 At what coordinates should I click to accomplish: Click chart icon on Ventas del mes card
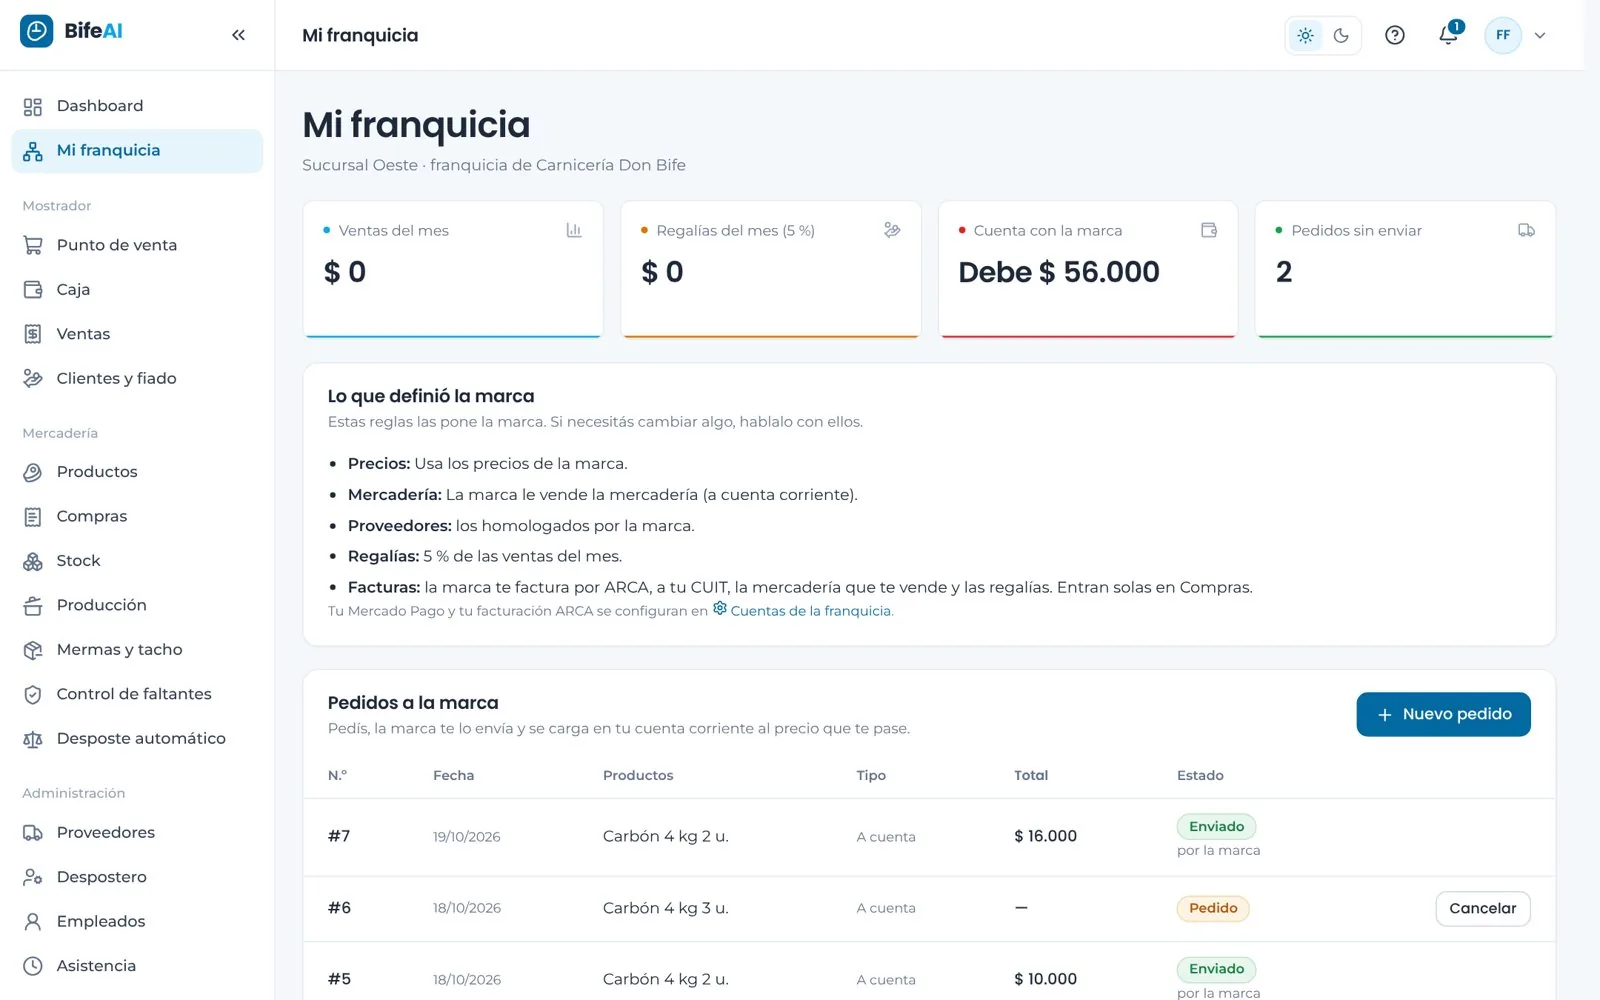pos(574,230)
